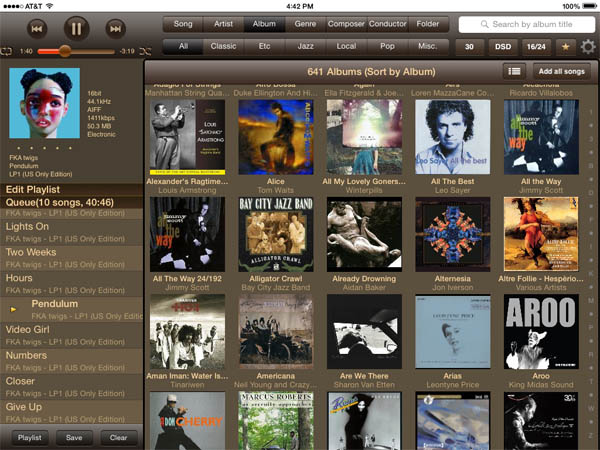The width and height of the screenshot is (600, 450).
Task: Jump to letter T in index
Action: coord(591,382)
